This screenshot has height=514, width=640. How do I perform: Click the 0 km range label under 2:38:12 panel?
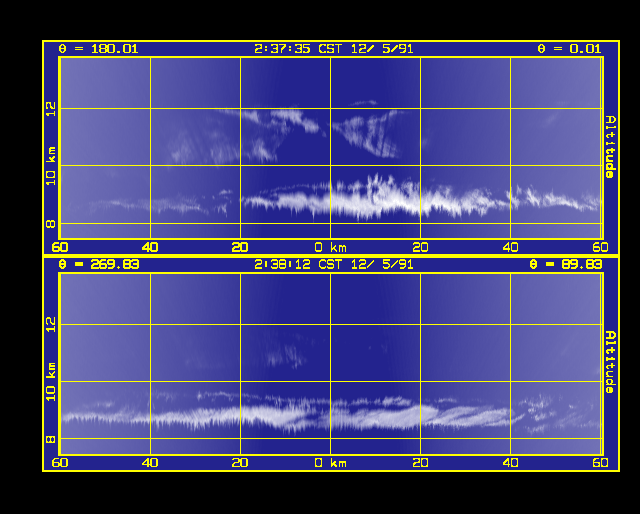pyautogui.click(x=331, y=463)
